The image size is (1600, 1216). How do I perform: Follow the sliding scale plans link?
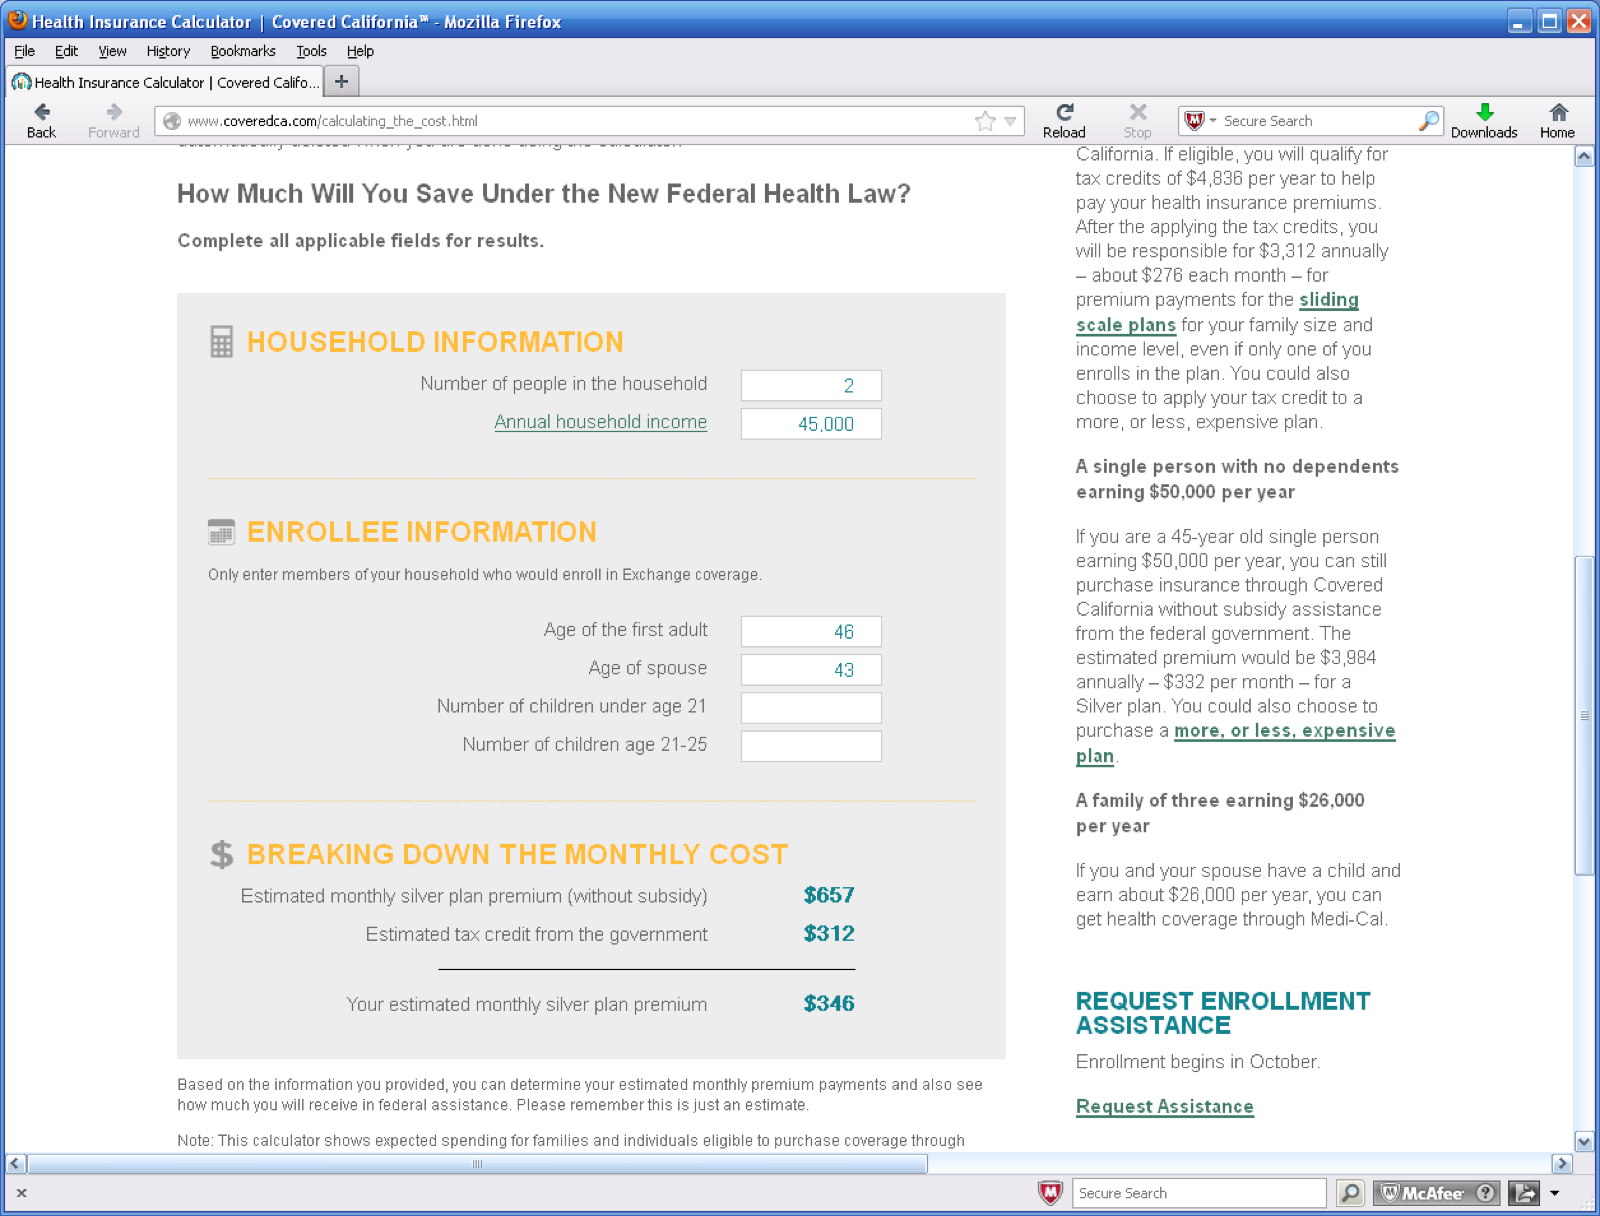point(1217,312)
